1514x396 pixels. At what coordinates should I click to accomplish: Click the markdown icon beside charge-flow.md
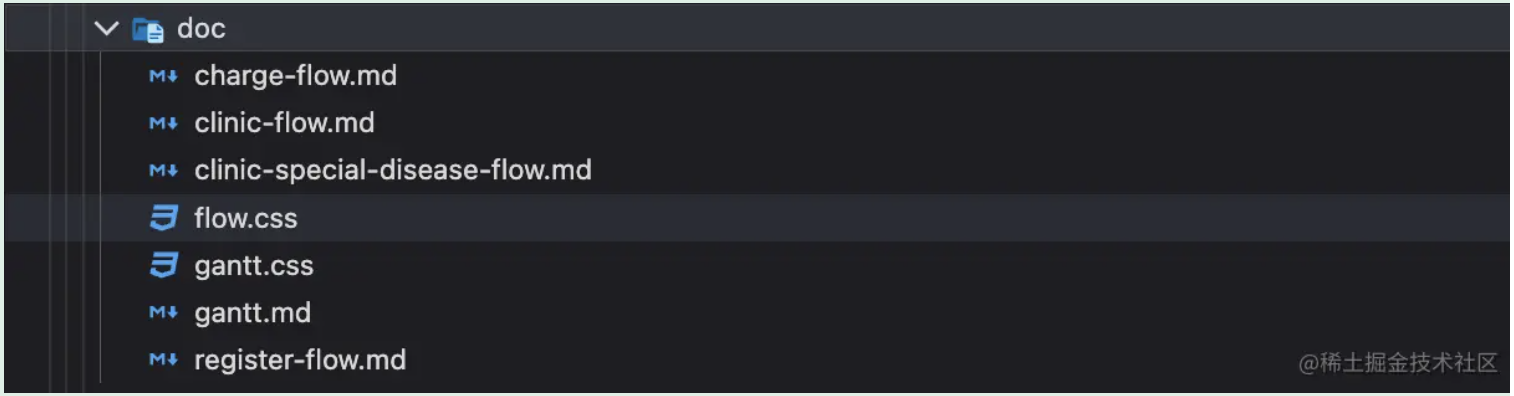(163, 76)
